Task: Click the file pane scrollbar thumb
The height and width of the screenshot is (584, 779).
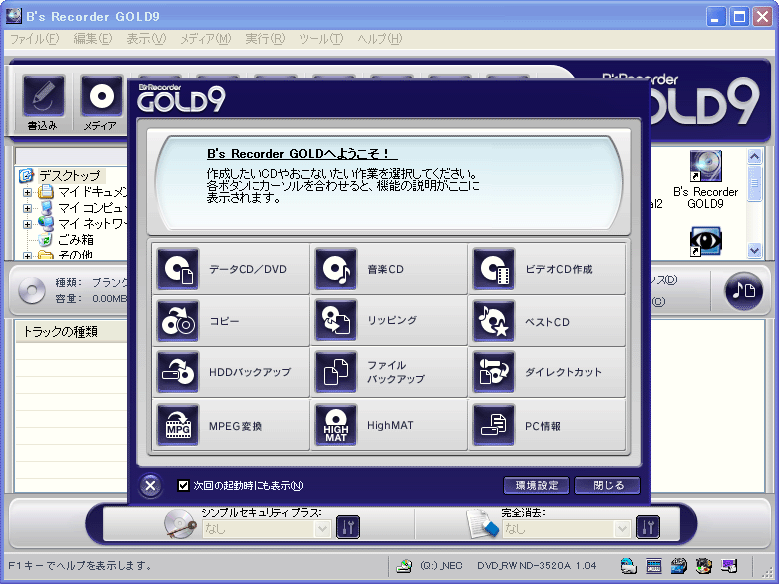Action: pyautogui.click(x=754, y=182)
